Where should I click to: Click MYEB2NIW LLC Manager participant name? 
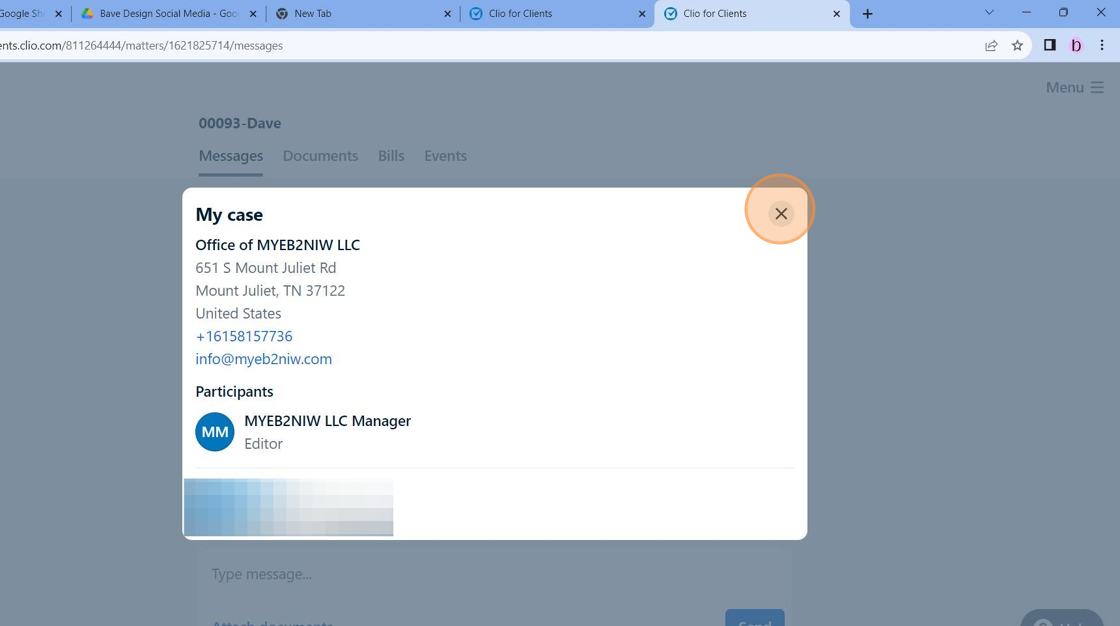click(328, 421)
